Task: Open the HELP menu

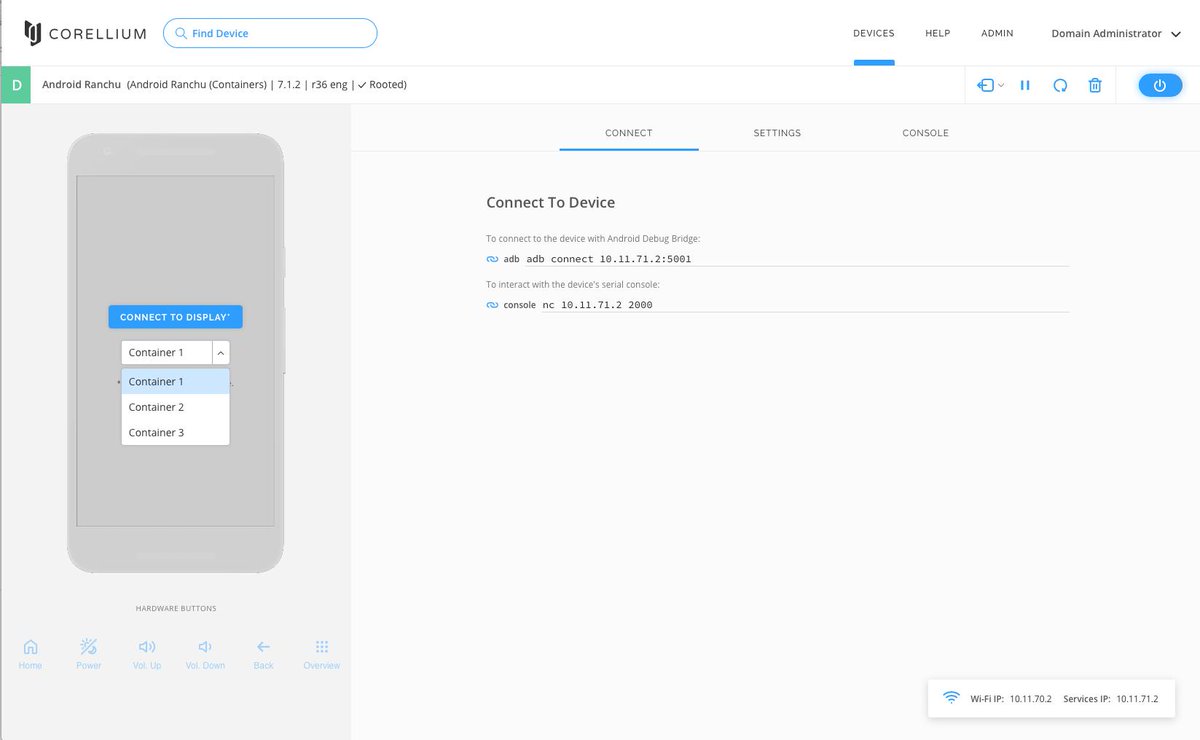Action: click(x=937, y=33)
